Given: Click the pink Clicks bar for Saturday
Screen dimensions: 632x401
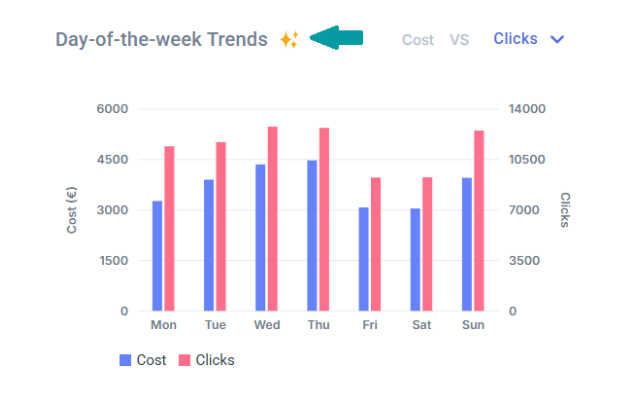Looking at the screenshot, I should pyautogui.click(x=427, y=244).
